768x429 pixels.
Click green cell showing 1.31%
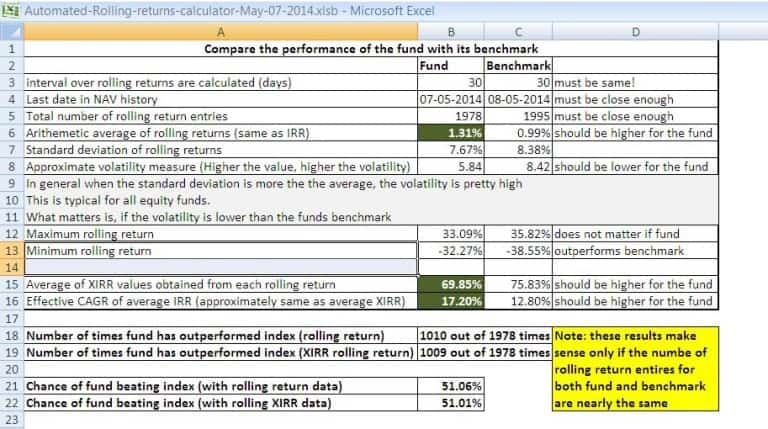451,133
